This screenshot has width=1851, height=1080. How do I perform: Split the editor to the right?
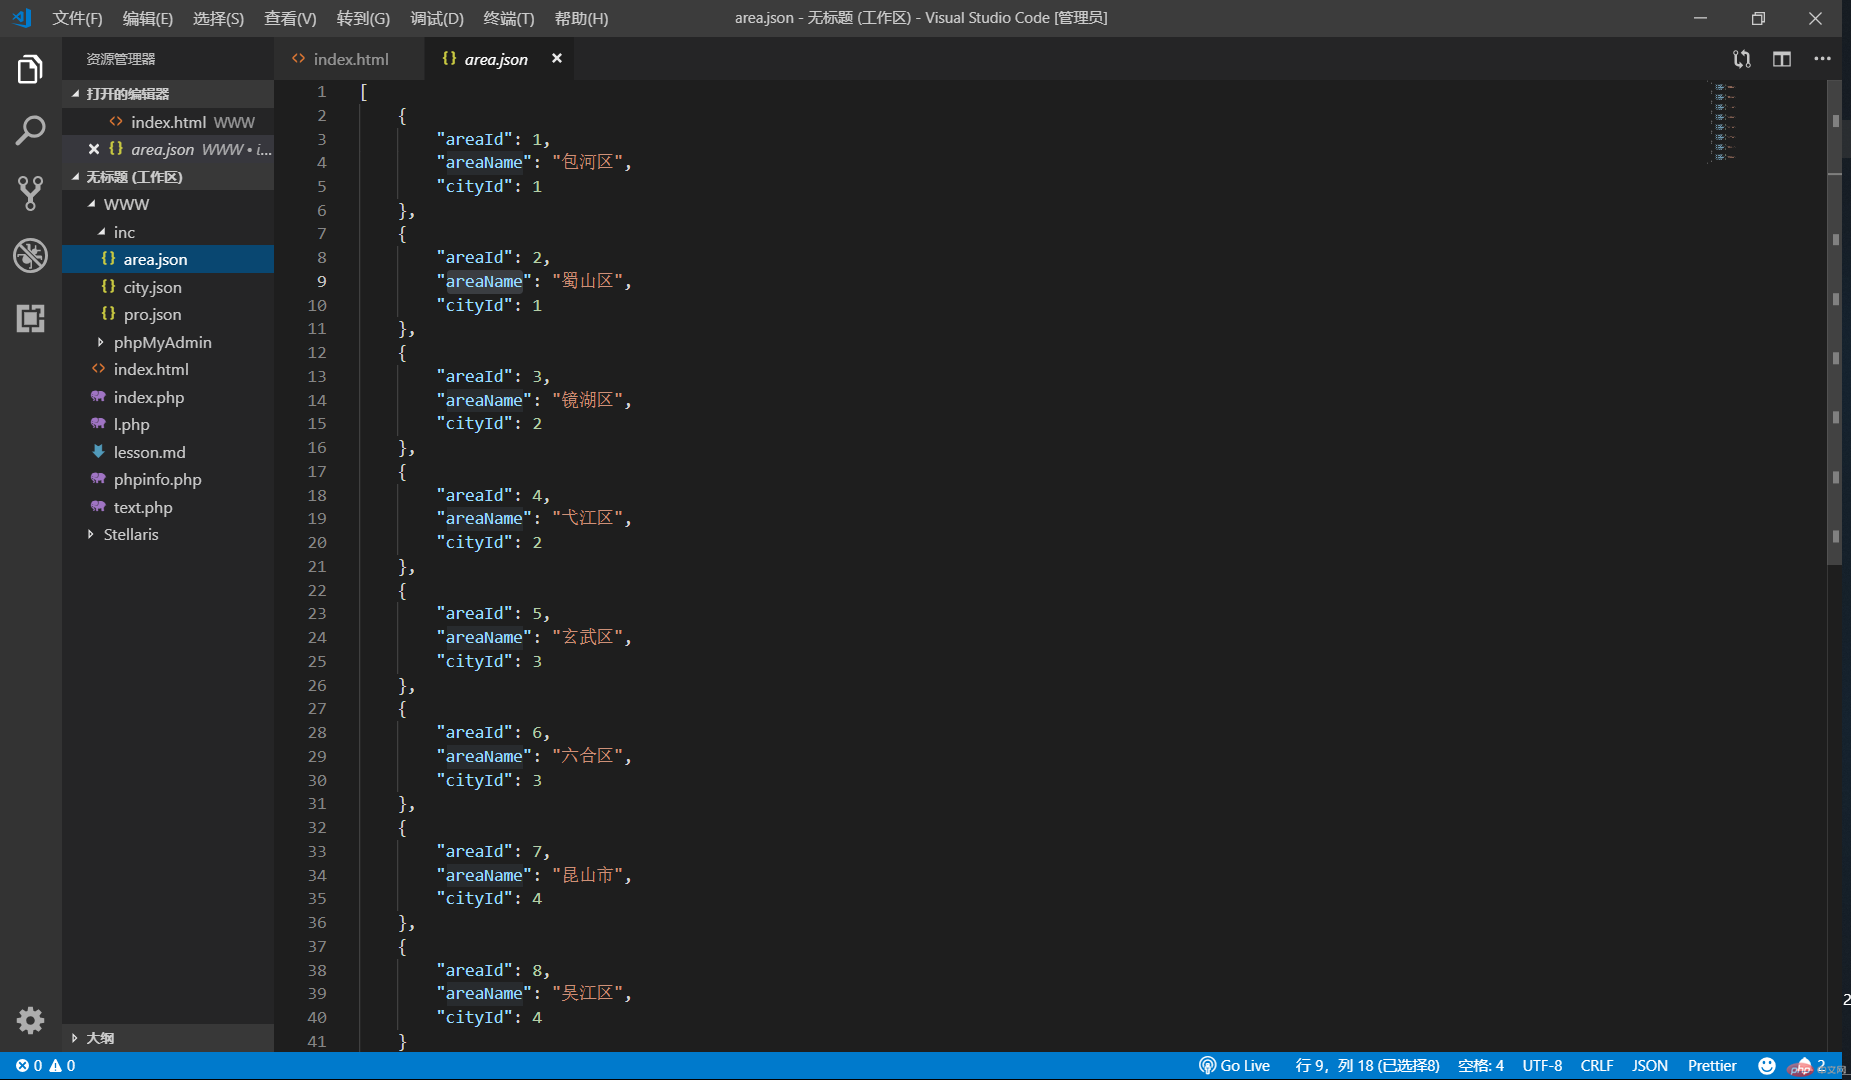[x=1782, y=59]
